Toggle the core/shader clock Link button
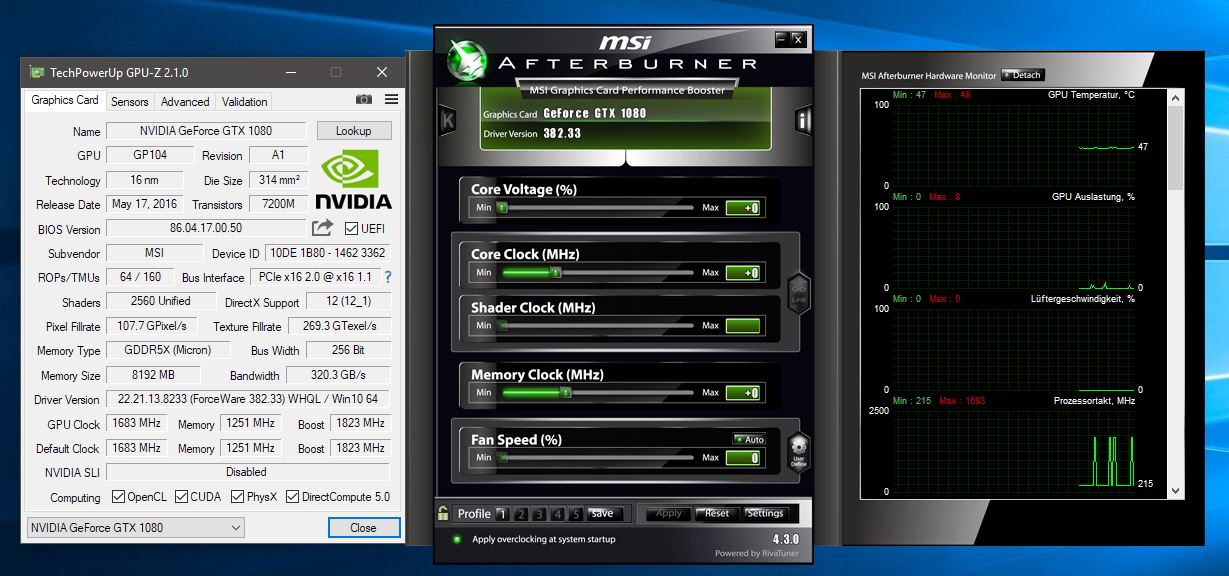Viewport: 1229px width, 576px height. coord(798,295)
